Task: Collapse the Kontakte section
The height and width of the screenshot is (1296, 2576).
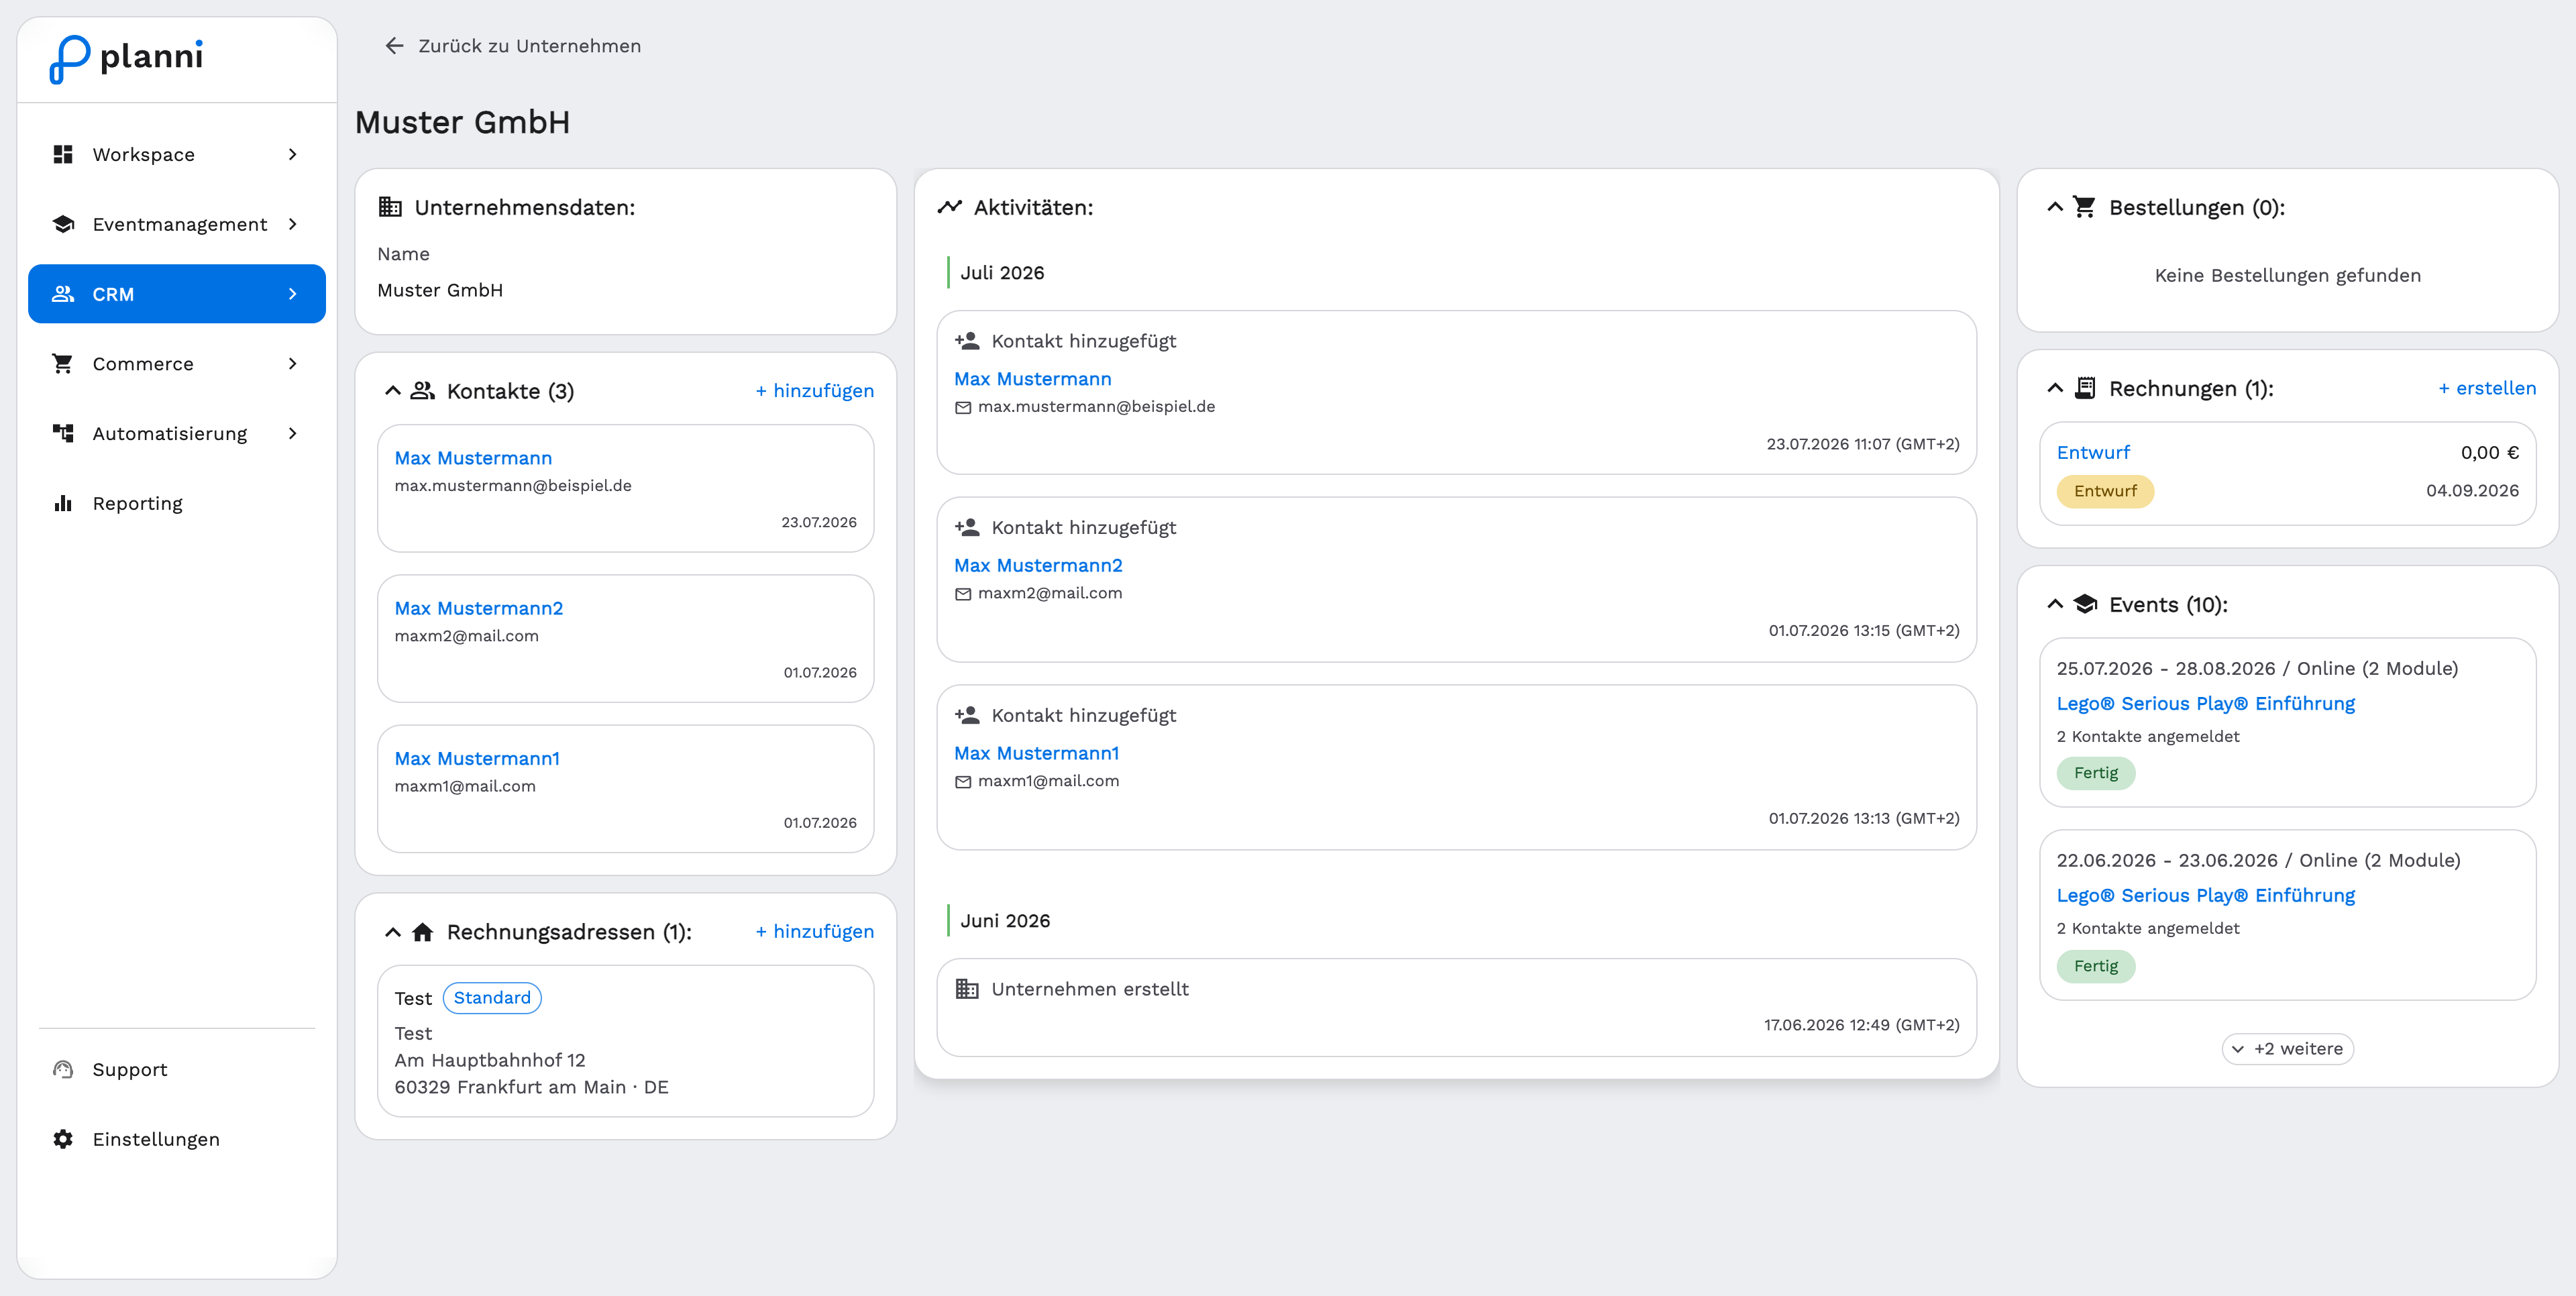Action: pos(393,391)
